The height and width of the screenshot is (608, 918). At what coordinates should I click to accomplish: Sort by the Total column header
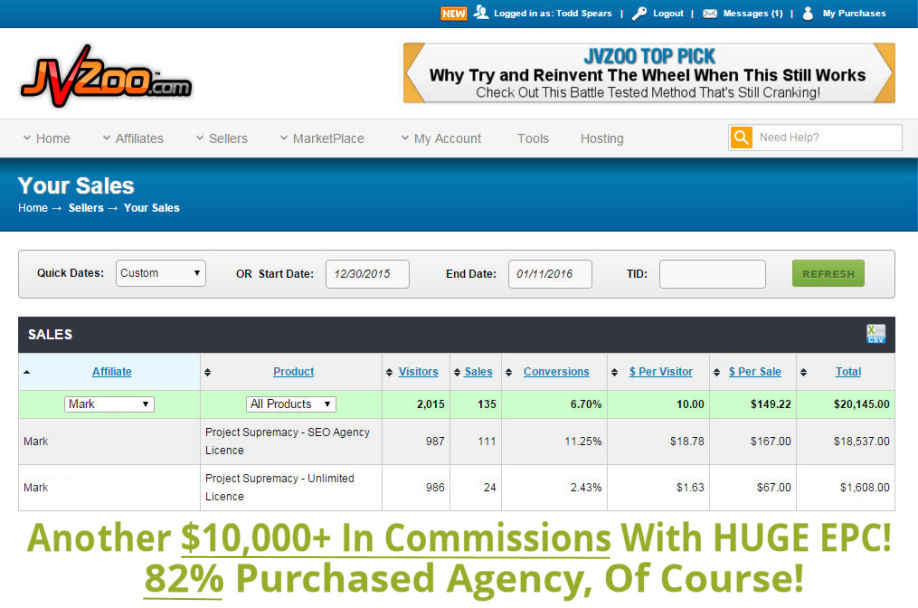tap(848, 372)
